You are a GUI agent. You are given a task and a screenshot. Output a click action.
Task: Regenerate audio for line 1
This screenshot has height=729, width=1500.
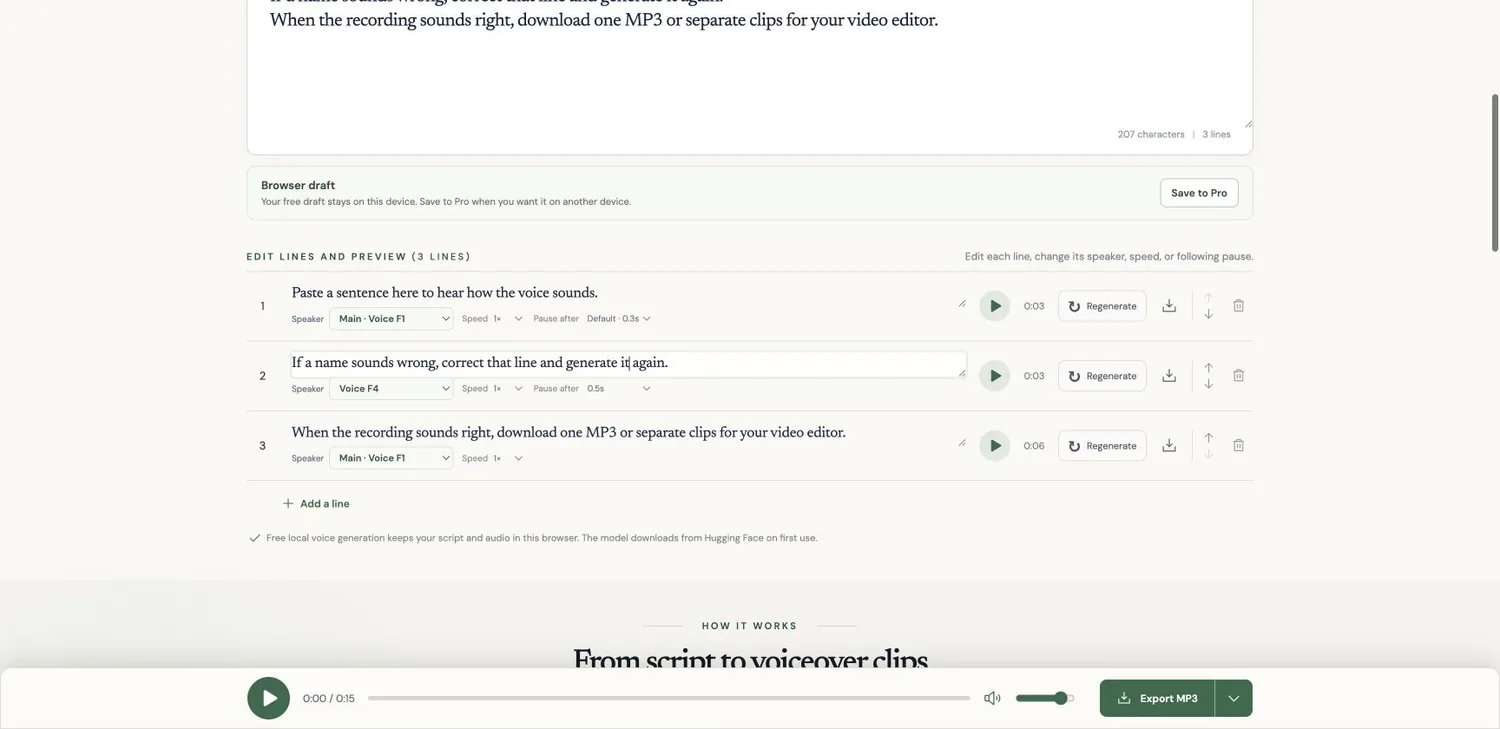click(1102, 306)
